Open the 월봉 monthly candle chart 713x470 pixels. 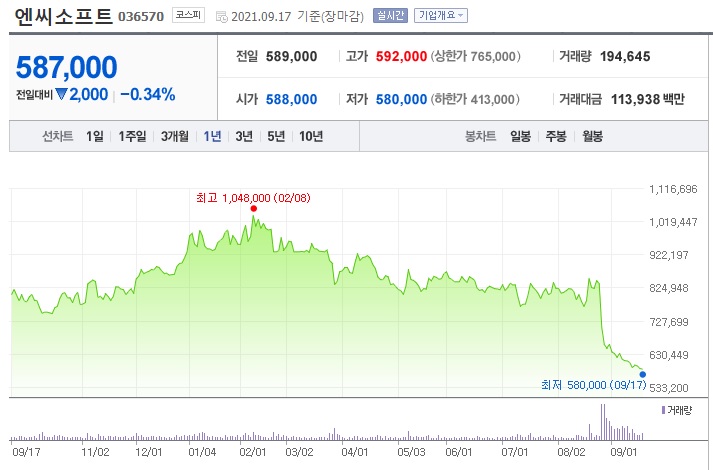592,136
